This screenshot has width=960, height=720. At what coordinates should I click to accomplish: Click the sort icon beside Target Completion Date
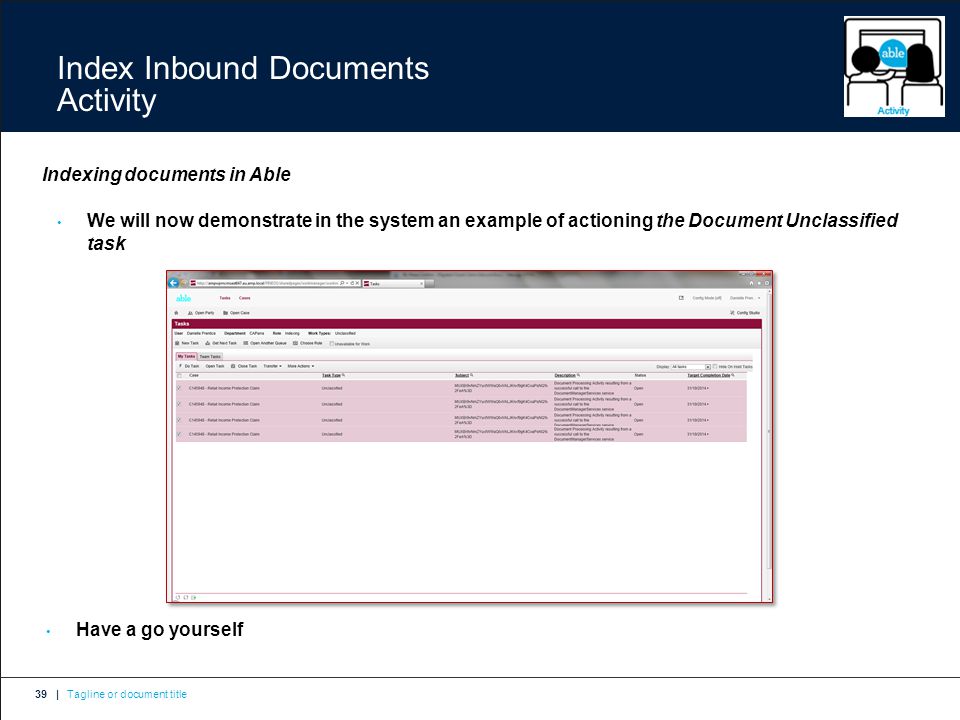[x=733, y=375]
